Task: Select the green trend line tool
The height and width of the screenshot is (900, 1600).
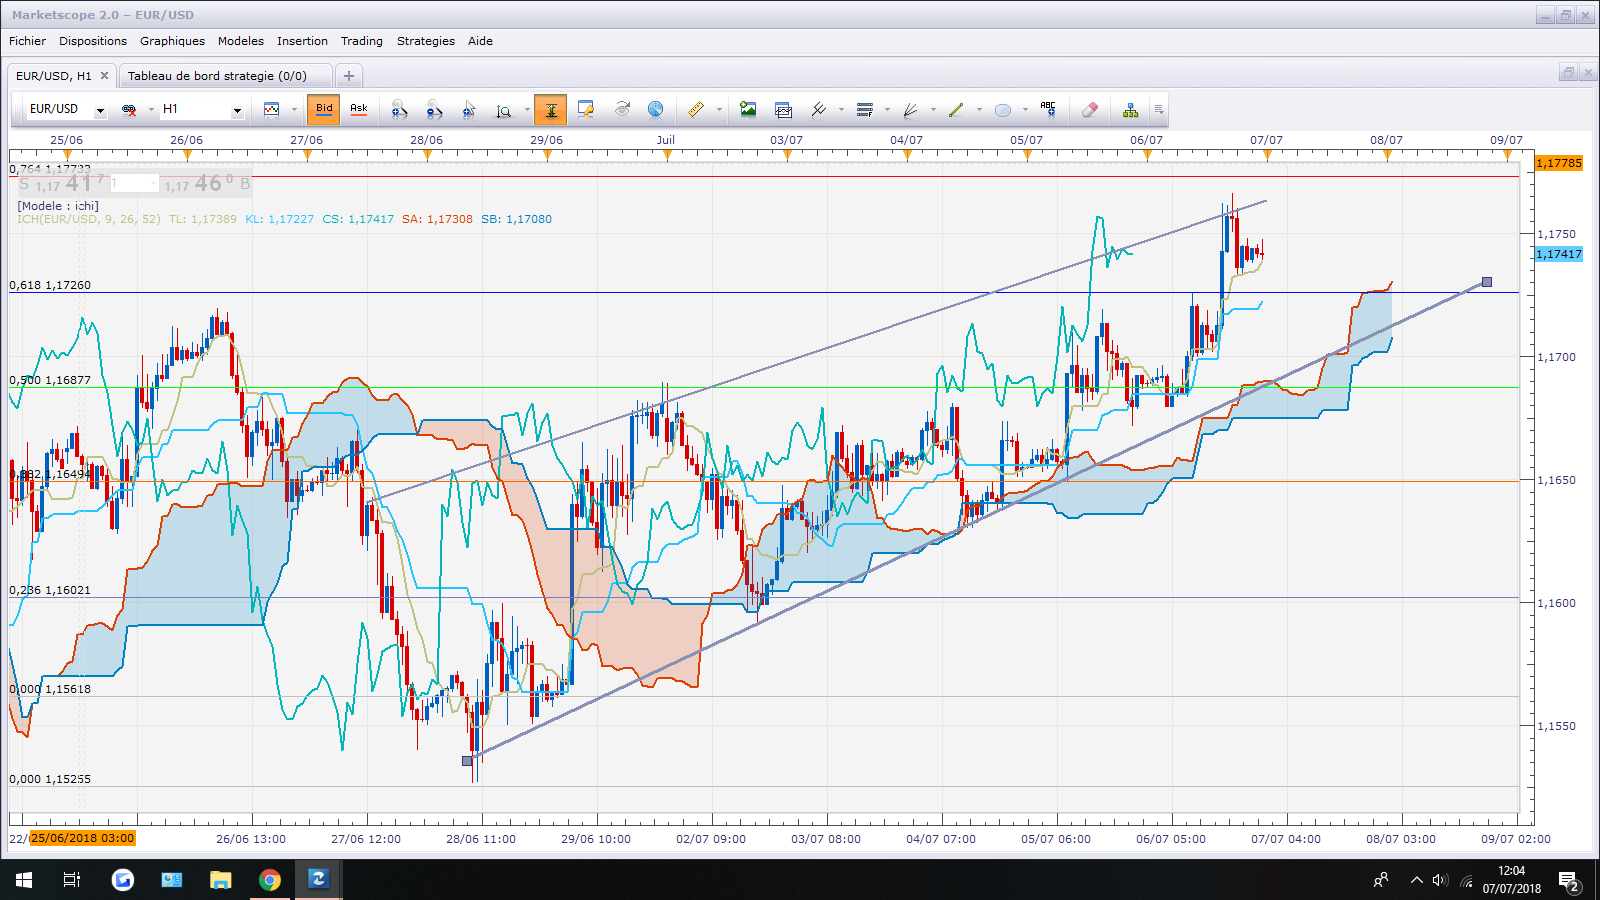Action: click(956, 110)
